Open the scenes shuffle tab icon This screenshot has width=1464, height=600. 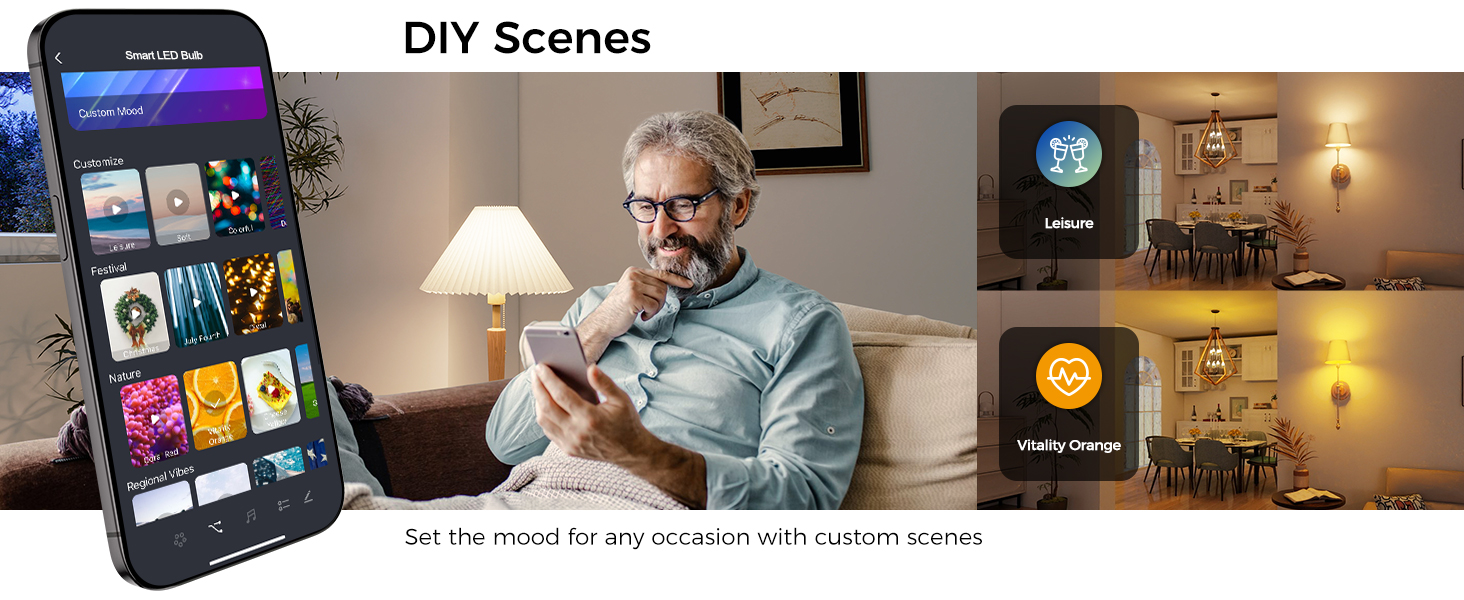point(215,527)
